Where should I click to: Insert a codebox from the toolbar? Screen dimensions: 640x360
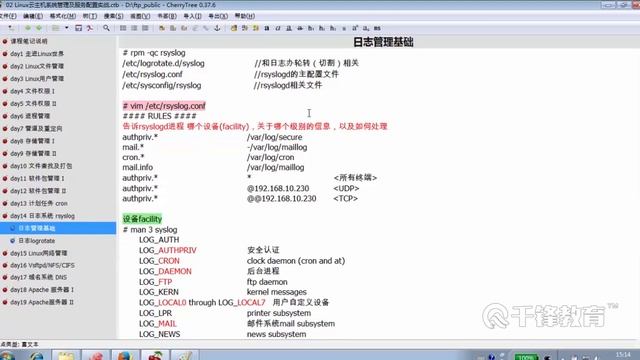pyautogui.click(x=184, y=28)
